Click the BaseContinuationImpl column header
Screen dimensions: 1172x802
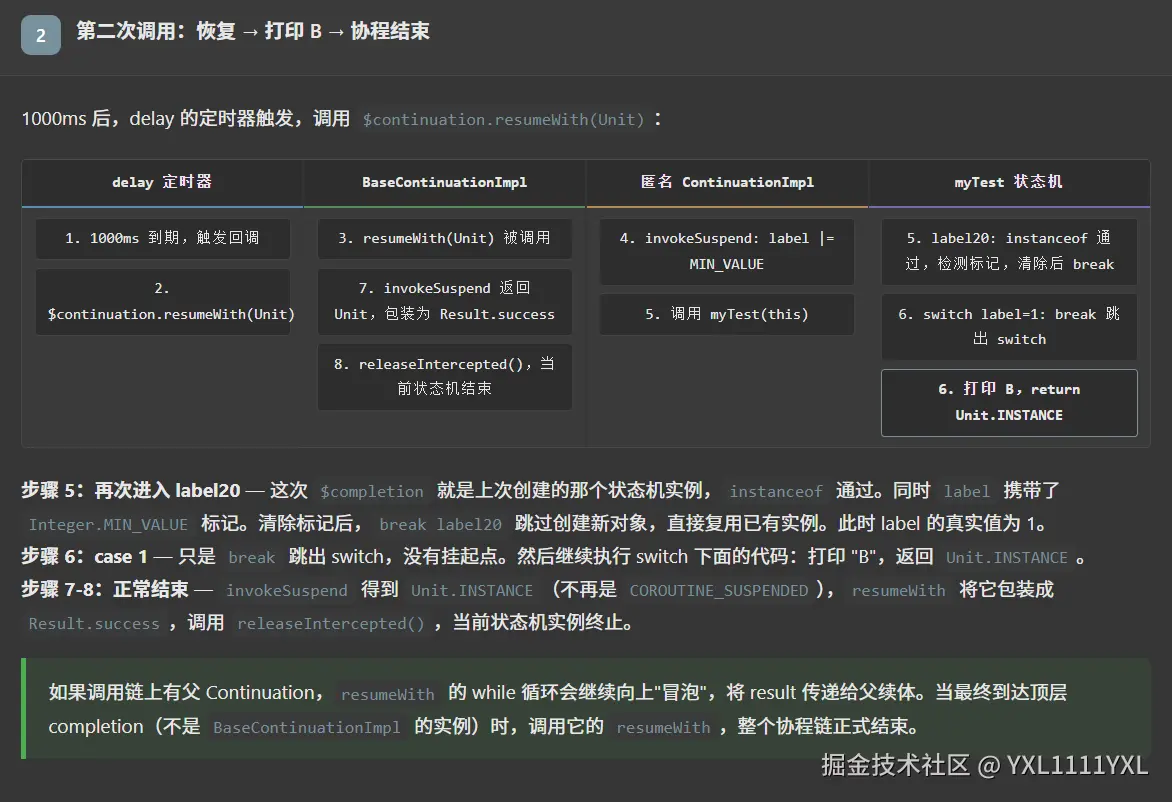[445, 182]
